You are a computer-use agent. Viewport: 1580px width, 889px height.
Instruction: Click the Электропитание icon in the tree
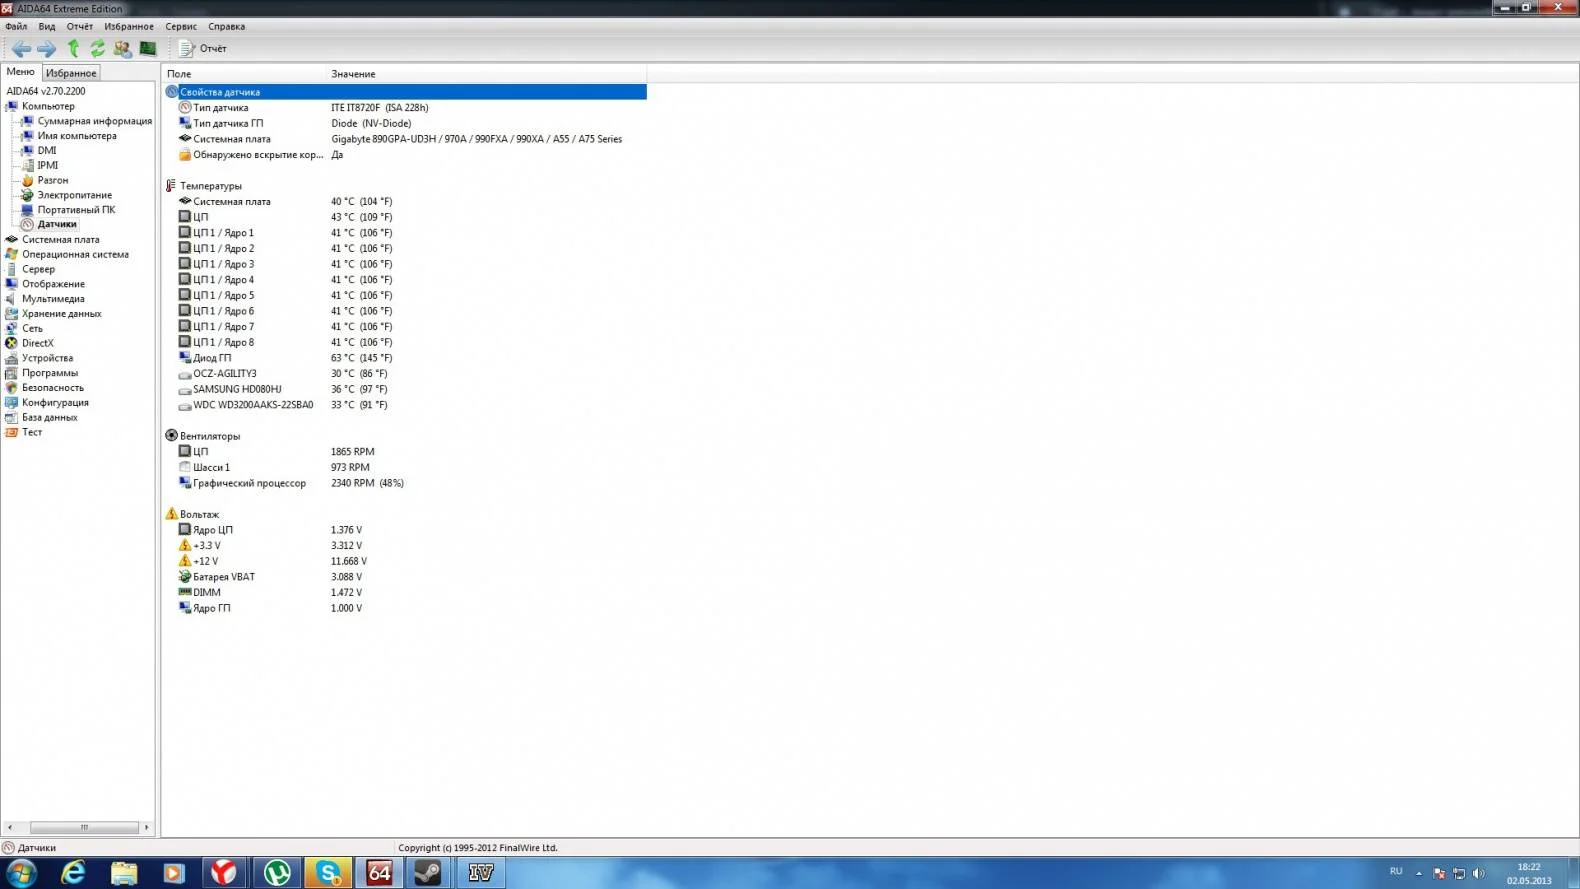coord(28,195)
